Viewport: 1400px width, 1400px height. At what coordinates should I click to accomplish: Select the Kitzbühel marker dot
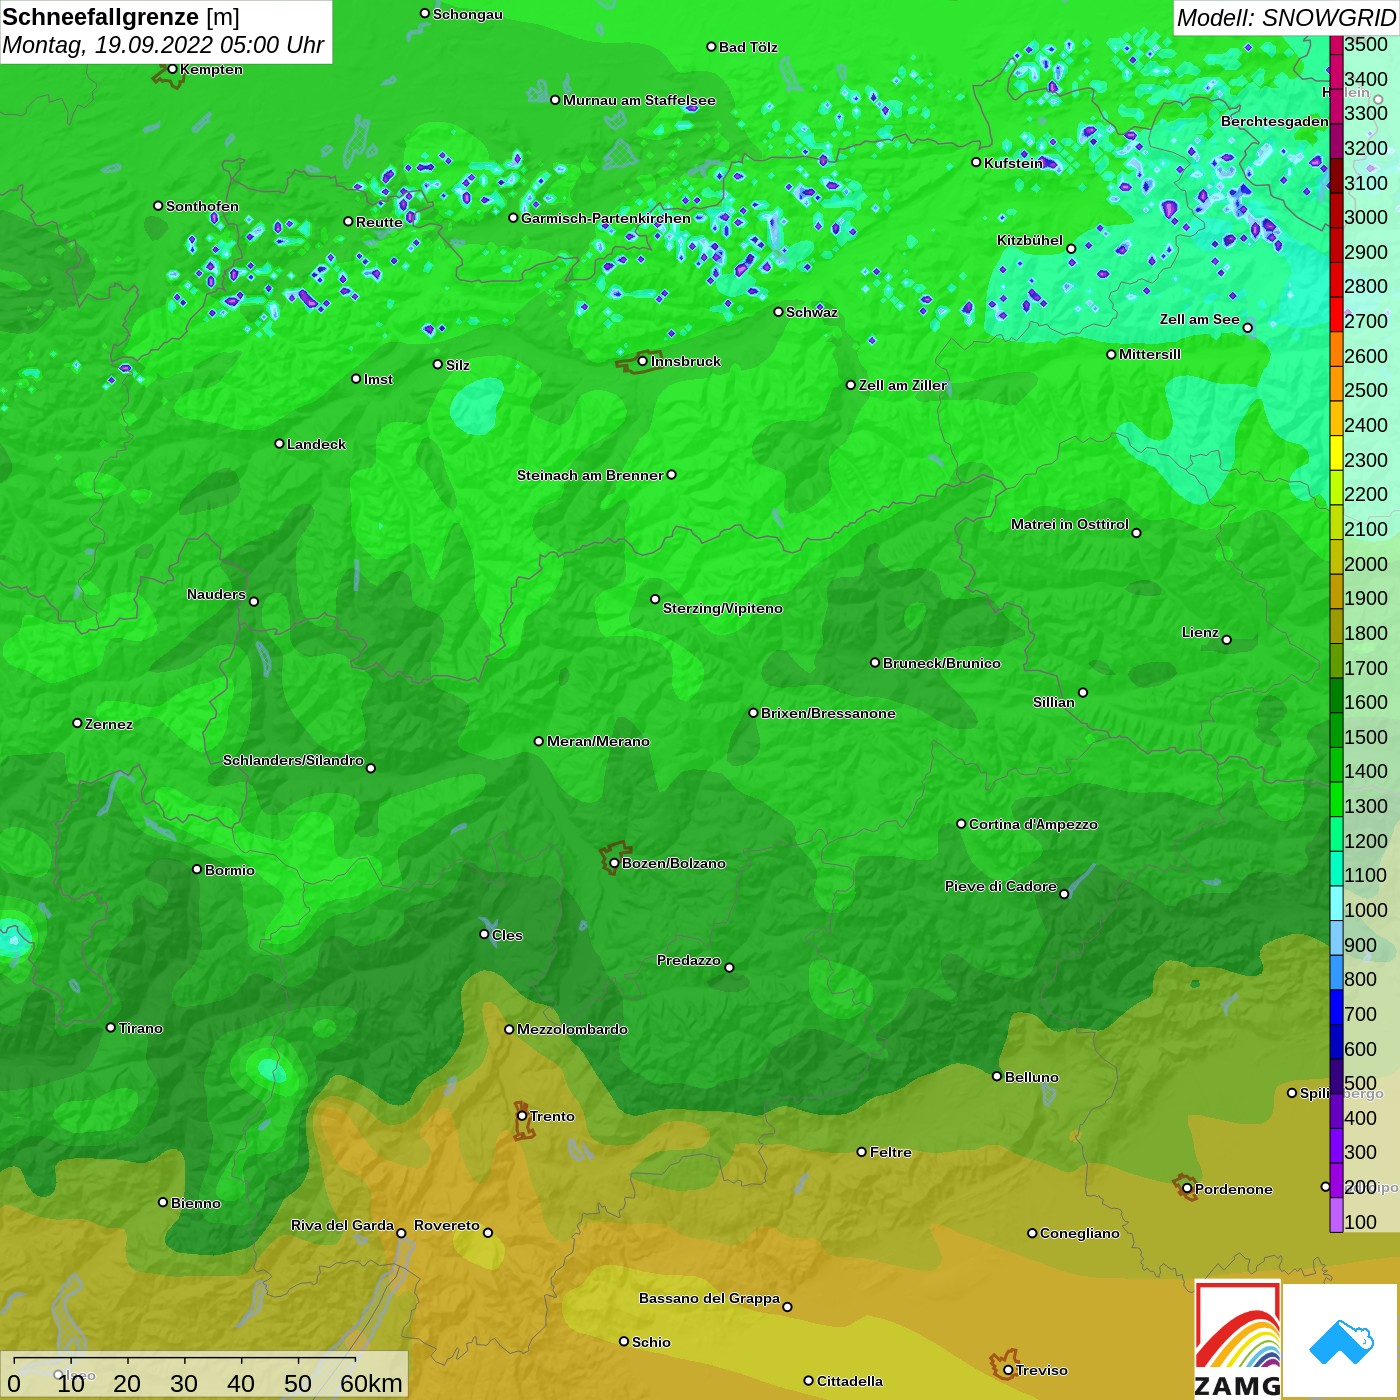click(x=1071, y=248)
